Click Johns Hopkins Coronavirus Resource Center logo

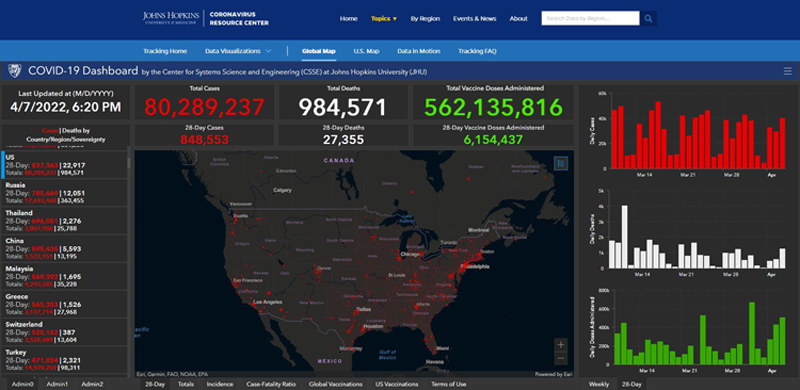[206, 18]
